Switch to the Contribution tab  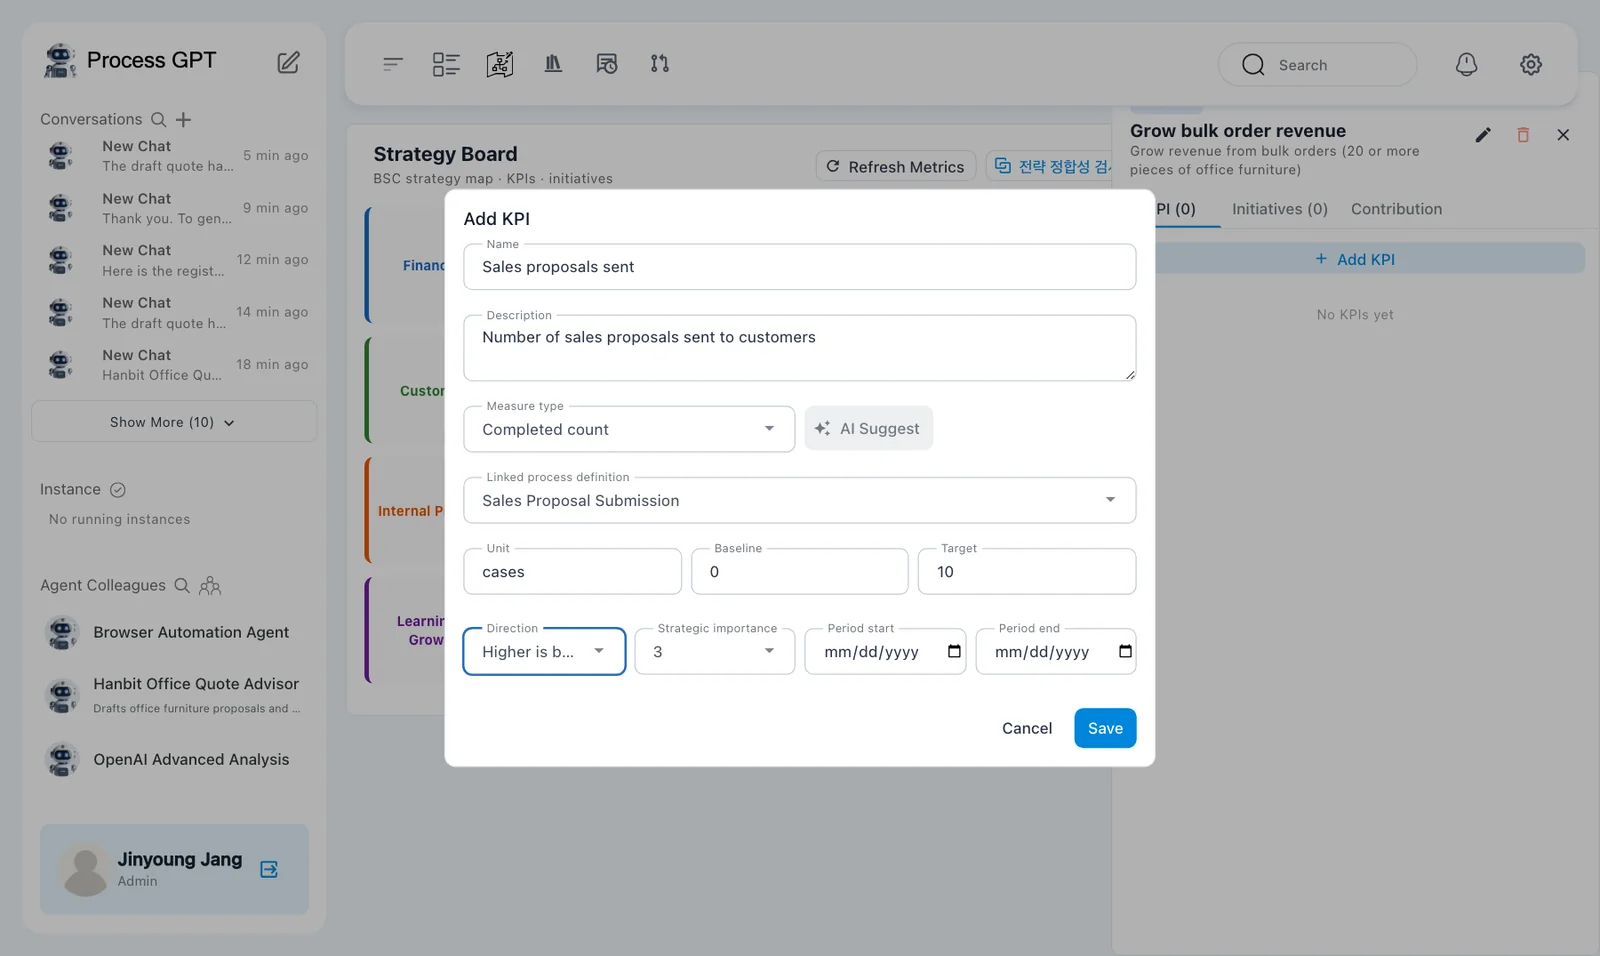1396,209
